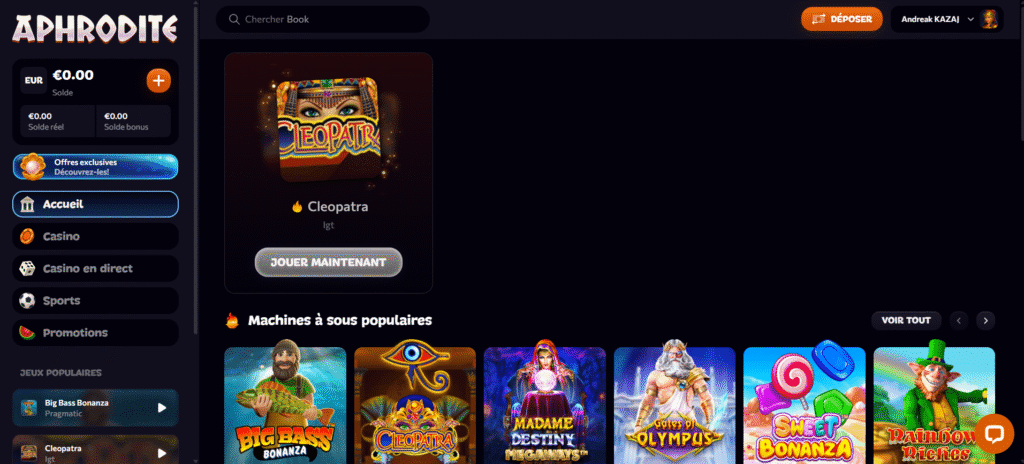Go to previous popular slots page

959,320
